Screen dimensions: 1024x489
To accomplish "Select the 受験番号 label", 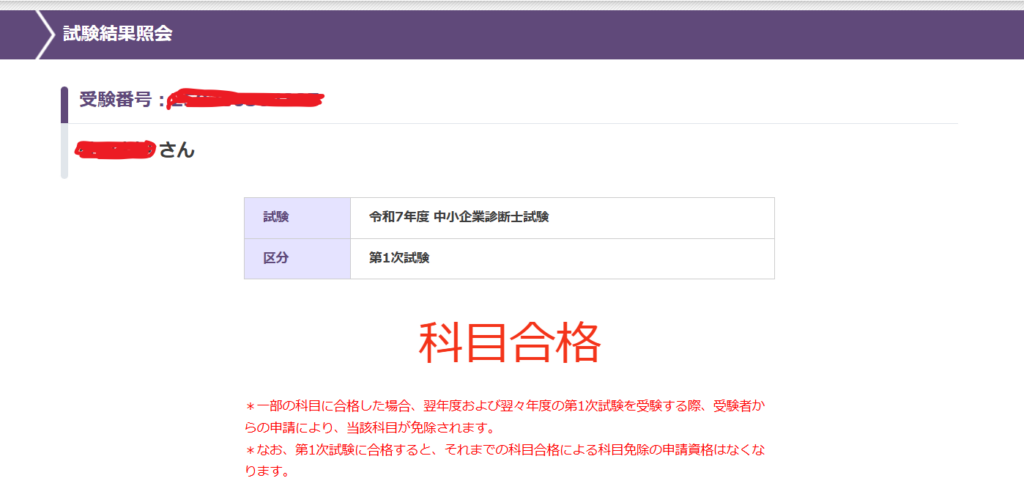I will point(115,99).
